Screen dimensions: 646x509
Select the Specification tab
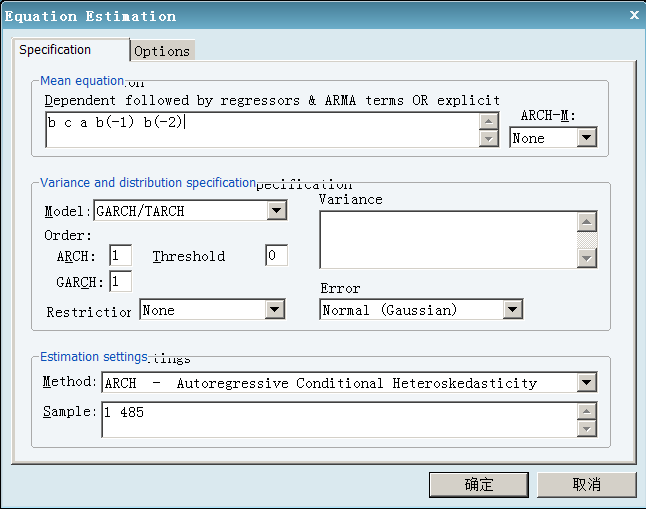(70, 50)
